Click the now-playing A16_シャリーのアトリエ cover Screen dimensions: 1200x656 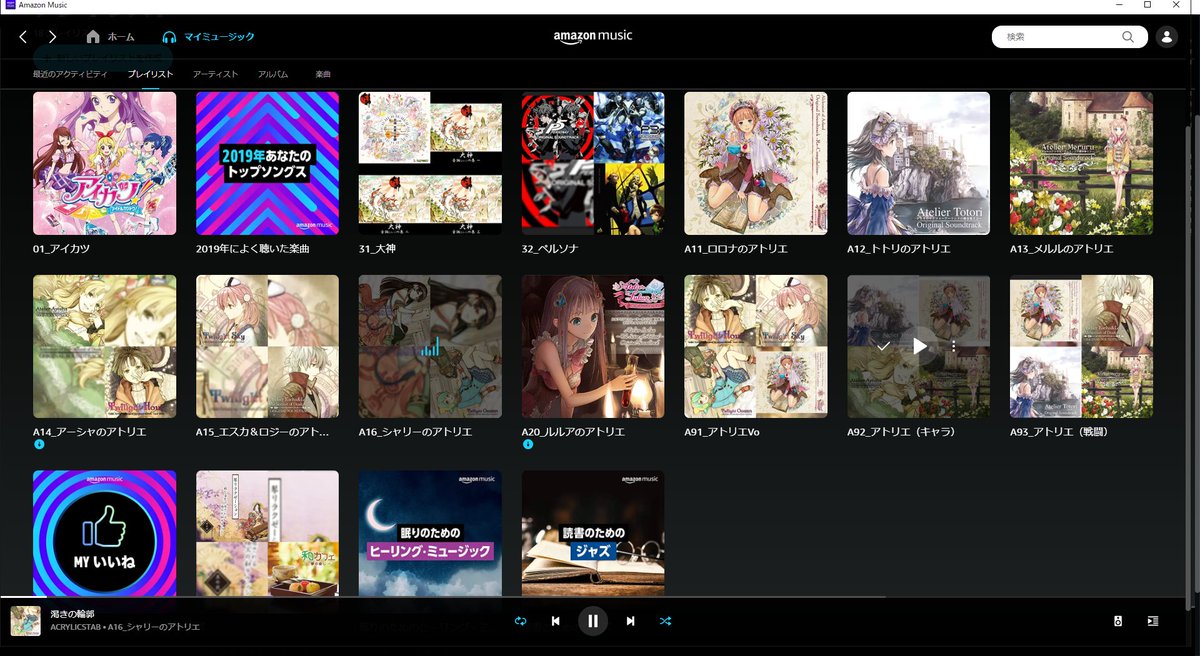coord(430,347)
